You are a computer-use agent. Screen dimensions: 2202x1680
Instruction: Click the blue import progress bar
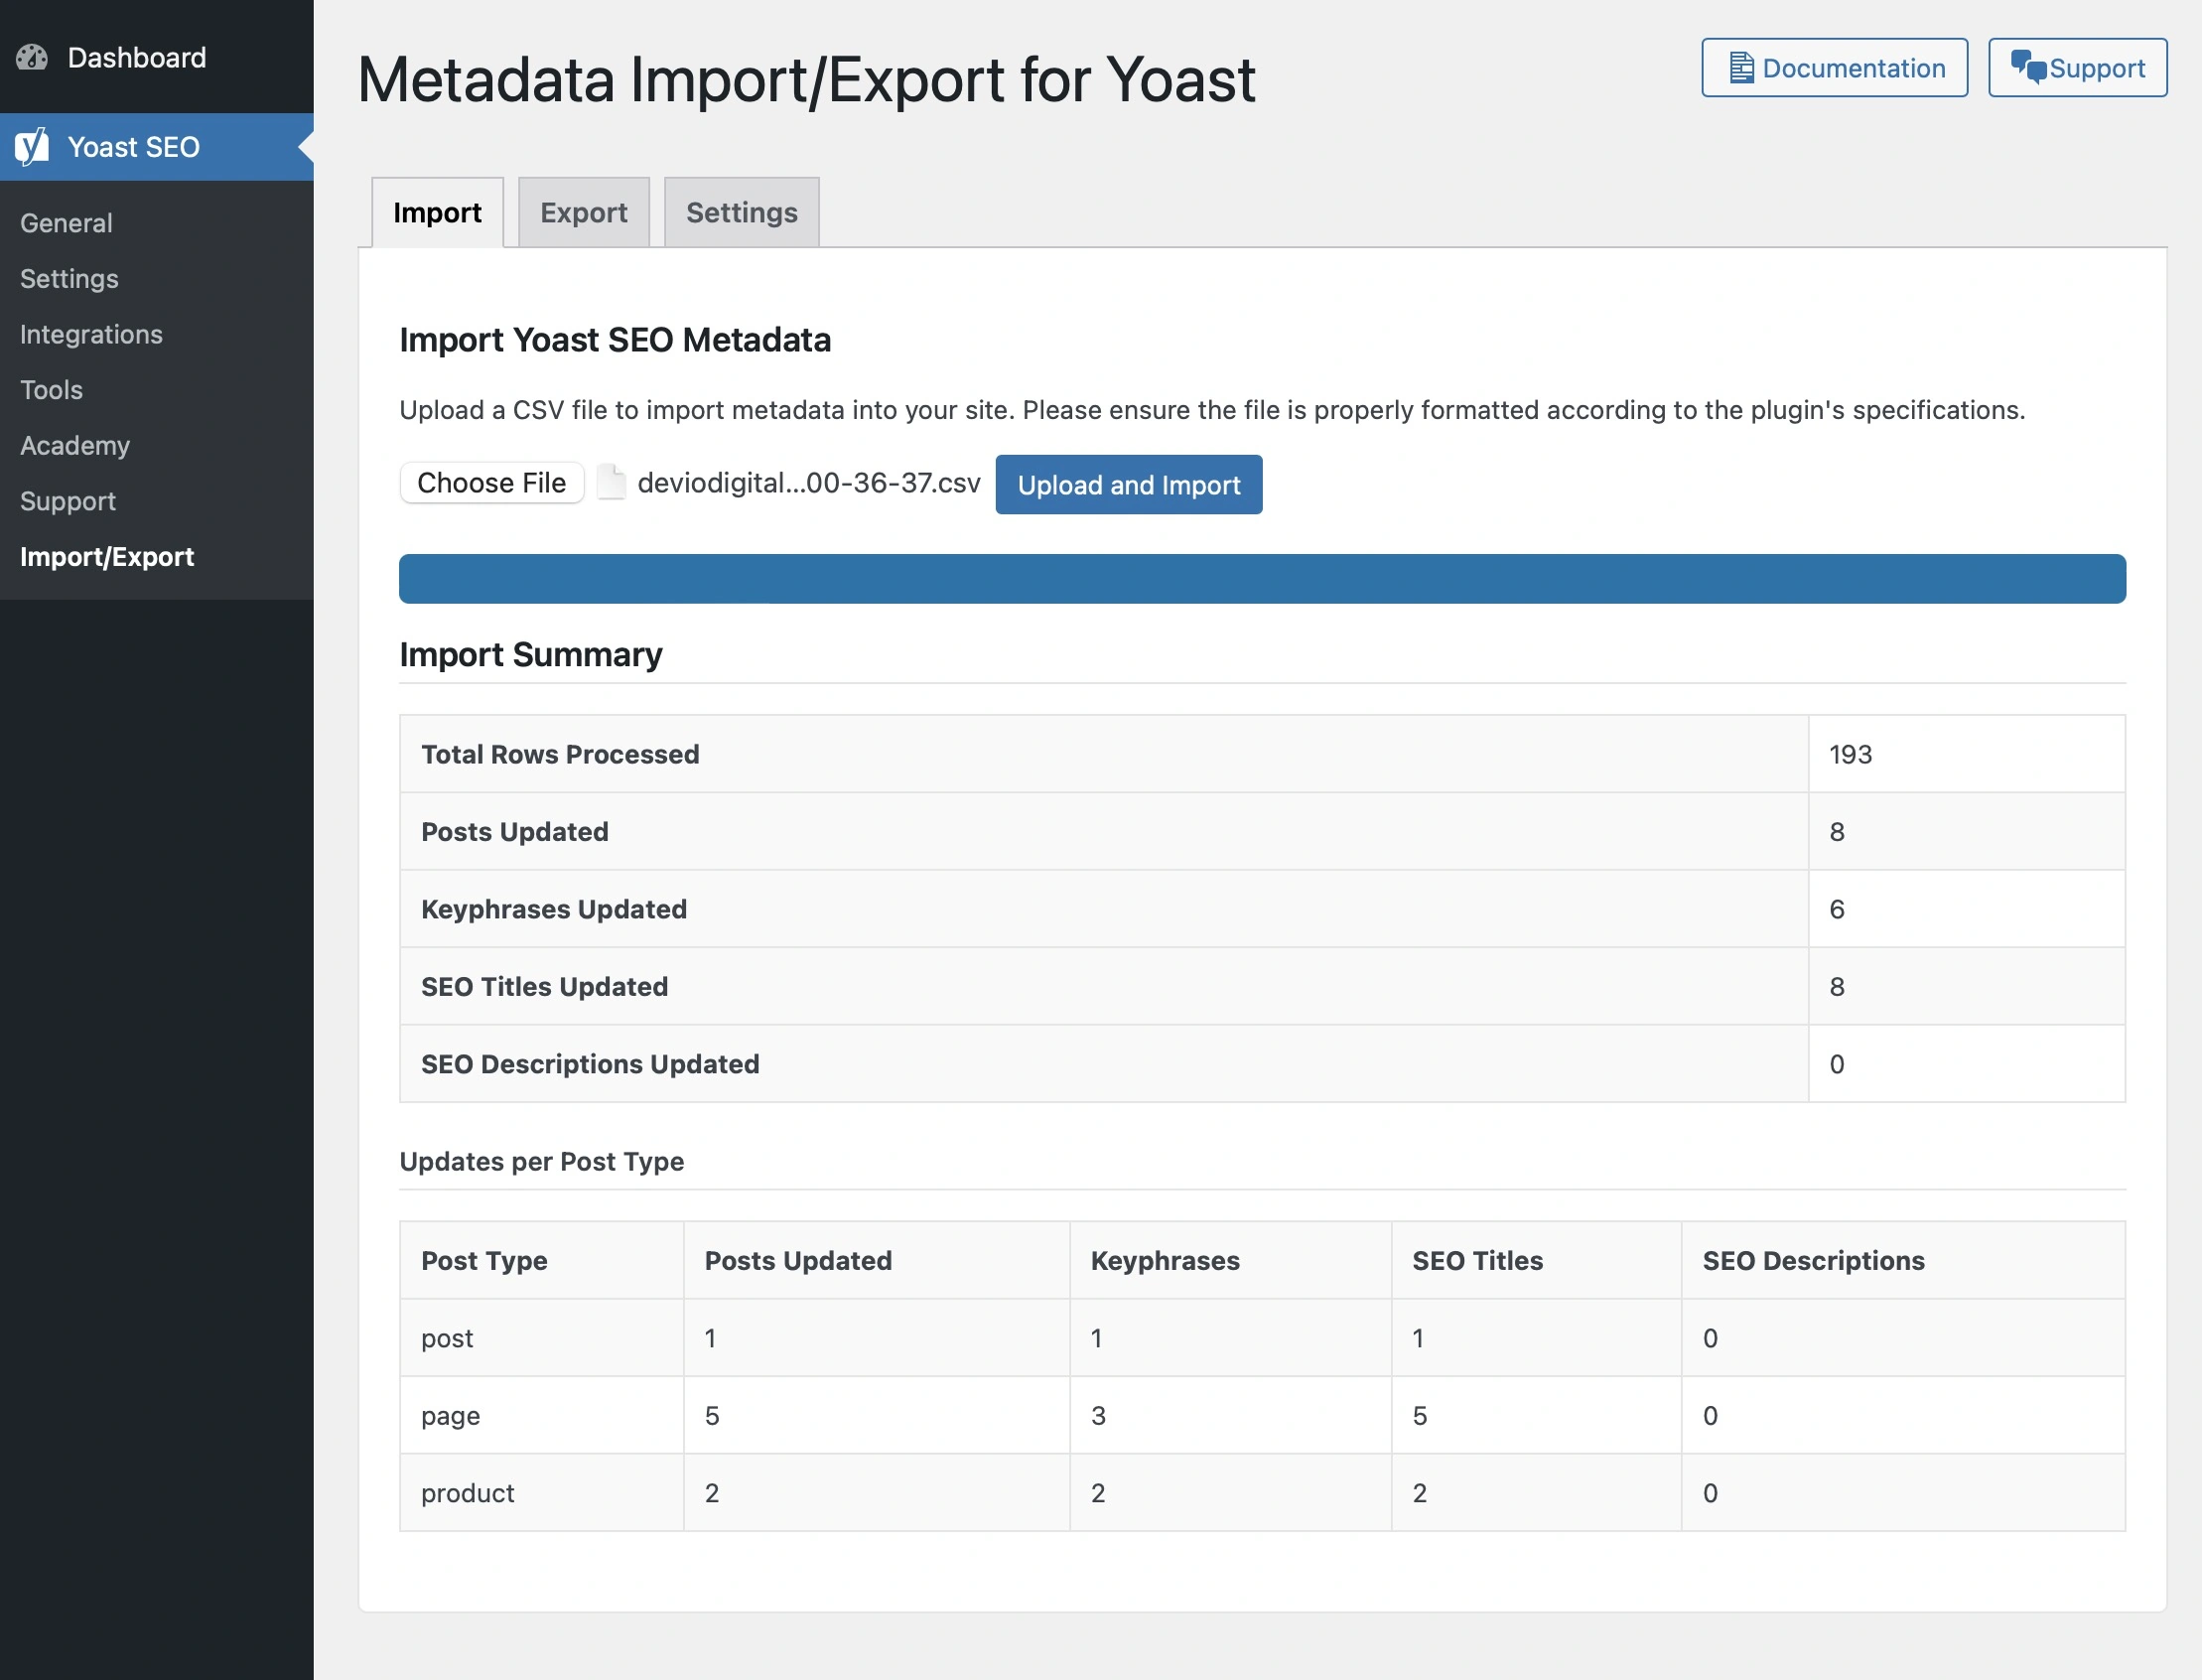tap(1262, 579)
